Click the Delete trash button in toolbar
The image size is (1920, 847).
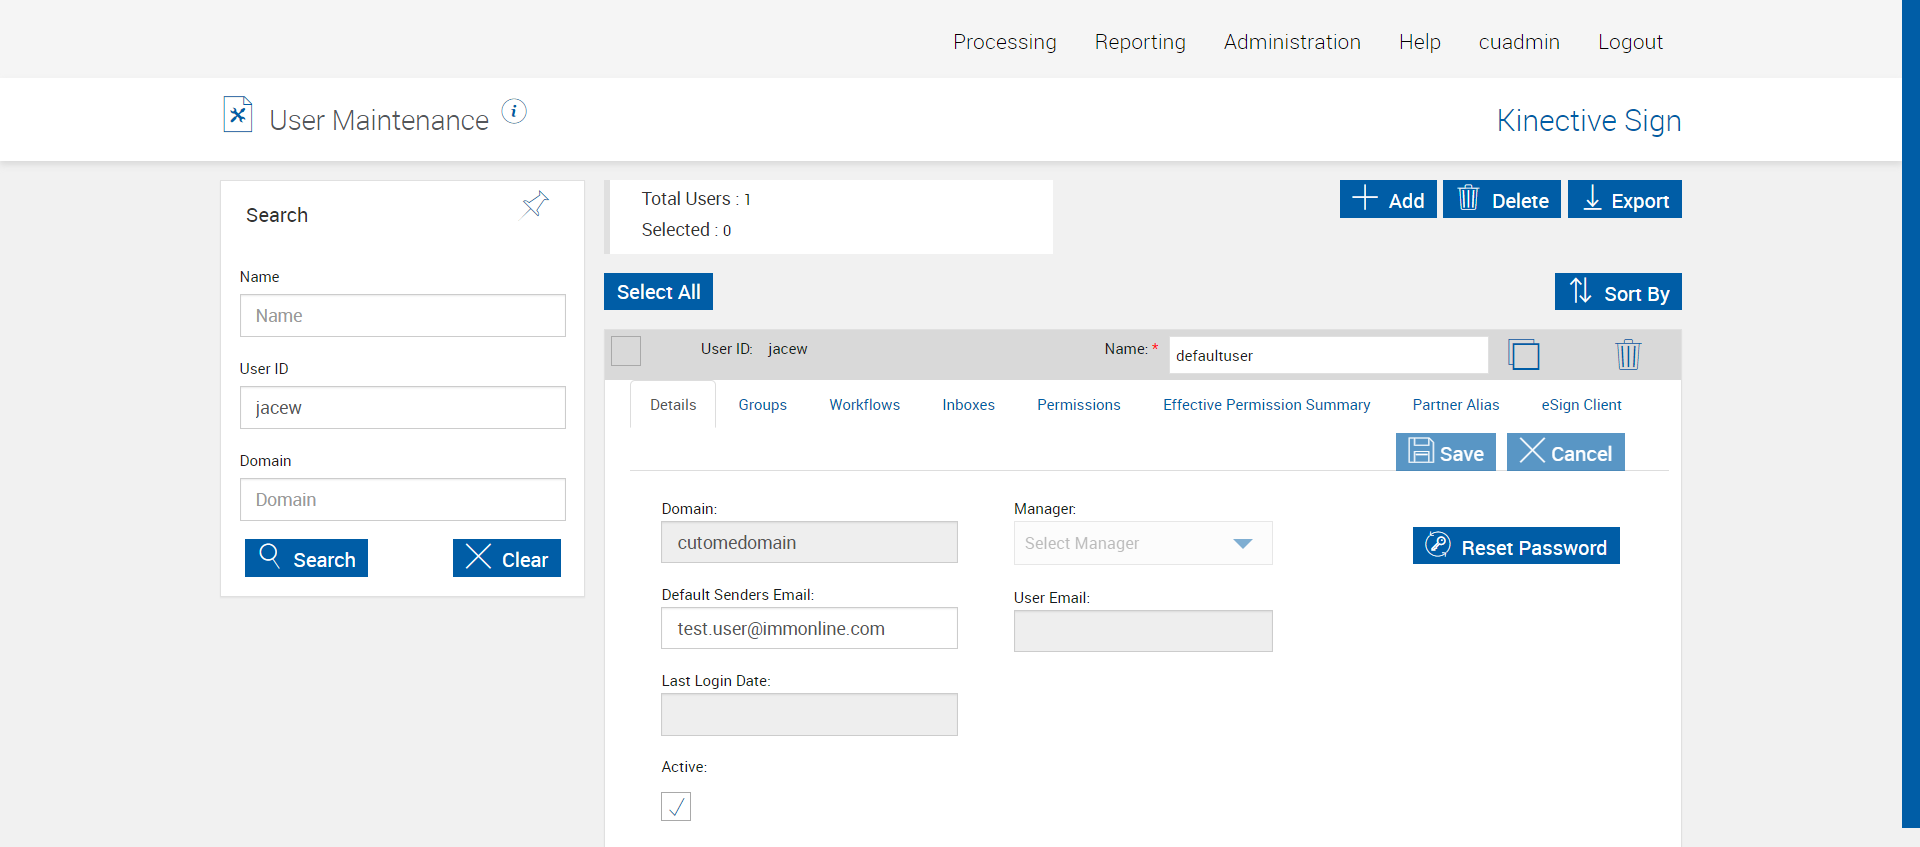[1501, 199]
